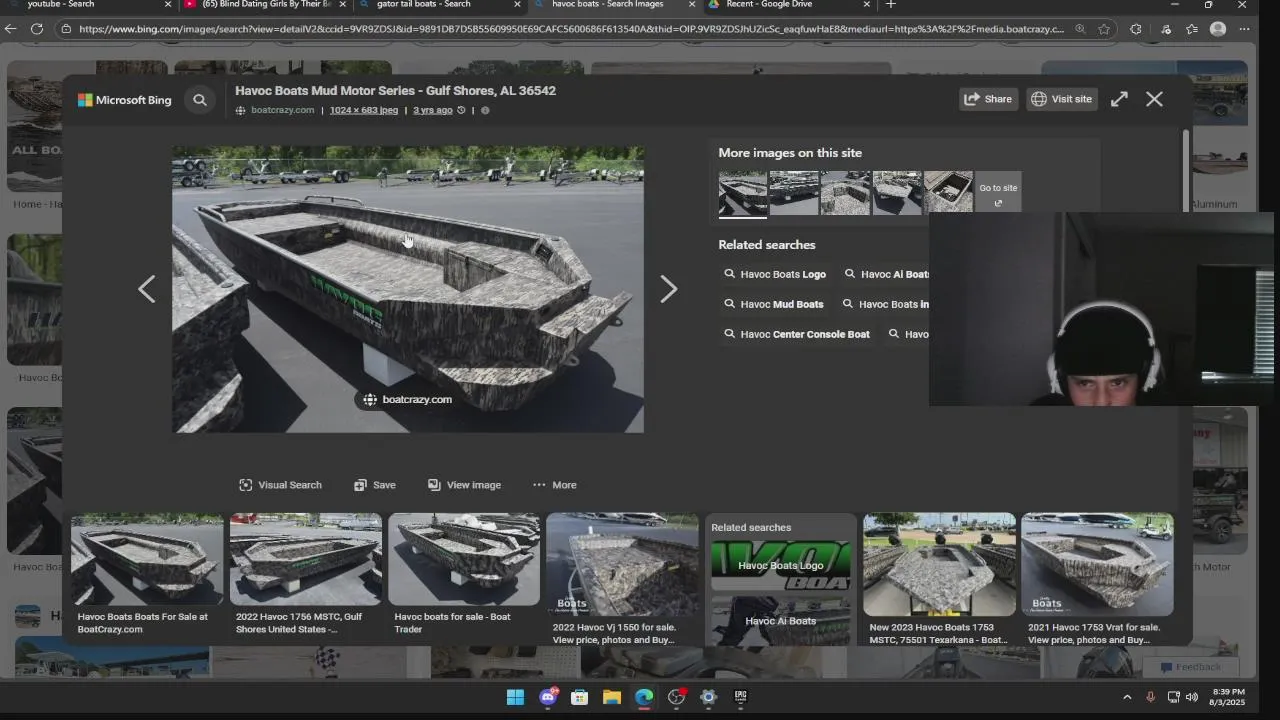This screenshot has height=720, width=1280.
Task: Open the Windows Start menu
Action: [515, 697]
